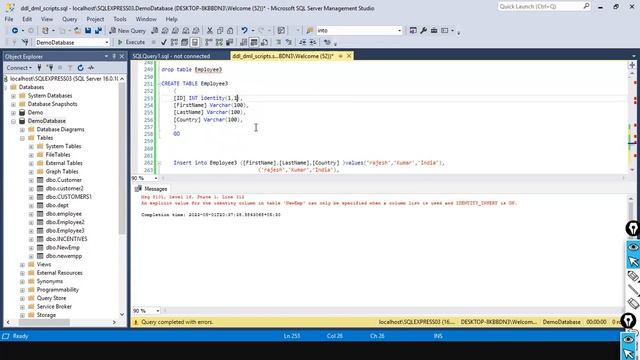Click the Decrease Indent icon
Screen dimensions: 640x360
coord(302,42)
